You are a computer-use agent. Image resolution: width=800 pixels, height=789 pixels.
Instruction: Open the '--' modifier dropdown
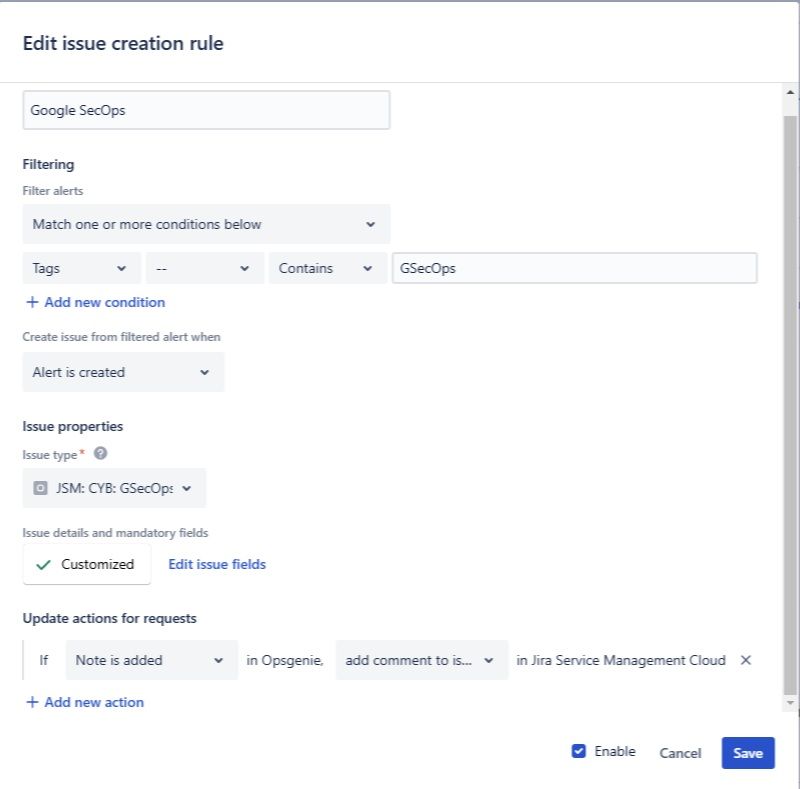[x=205, y=268]
